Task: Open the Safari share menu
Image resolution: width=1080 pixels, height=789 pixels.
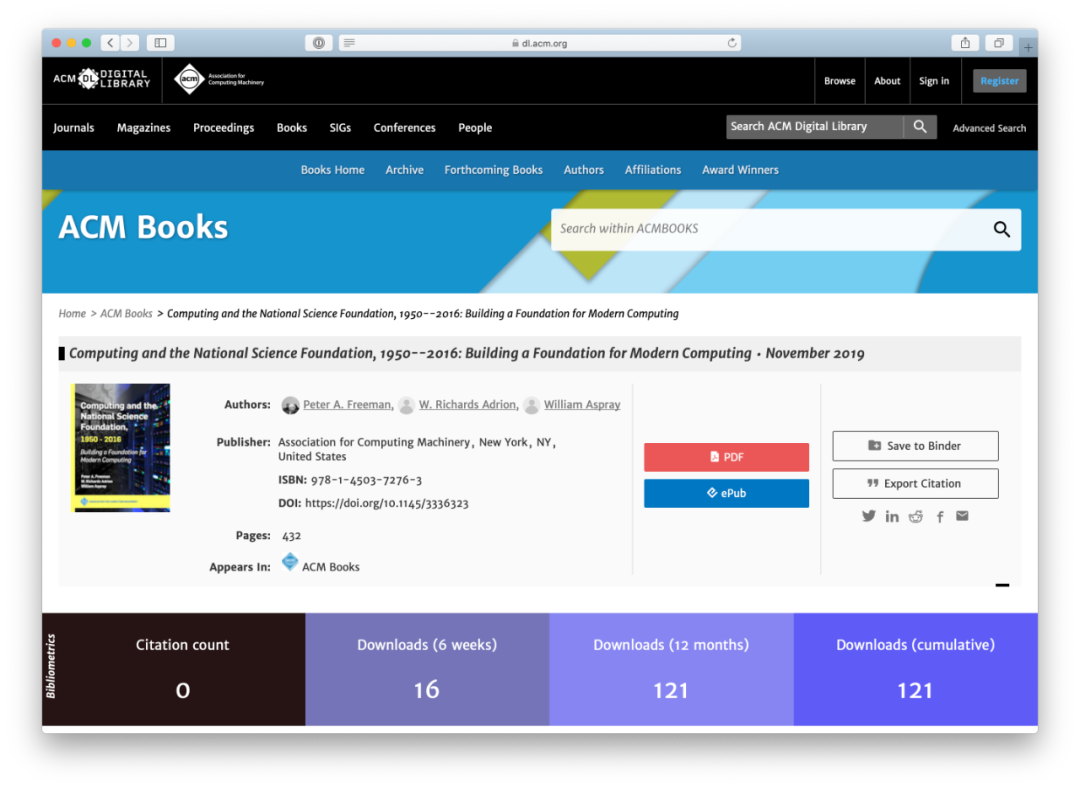Action: (965, 43)
